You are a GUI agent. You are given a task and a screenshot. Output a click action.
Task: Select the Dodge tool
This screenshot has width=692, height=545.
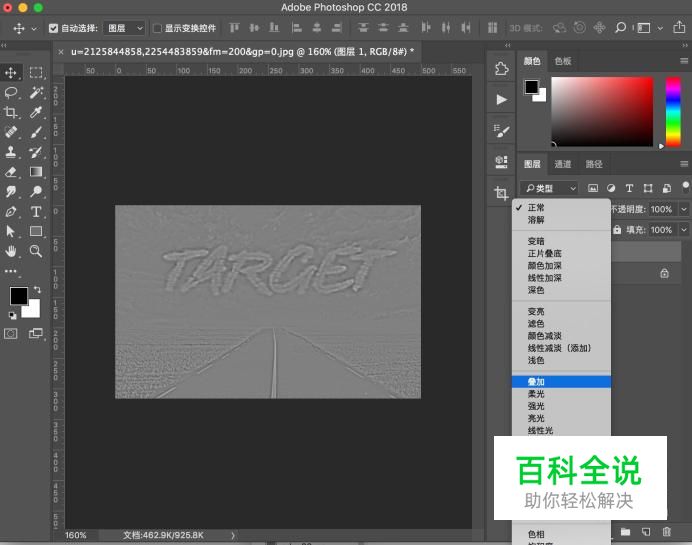coord(36,192)
